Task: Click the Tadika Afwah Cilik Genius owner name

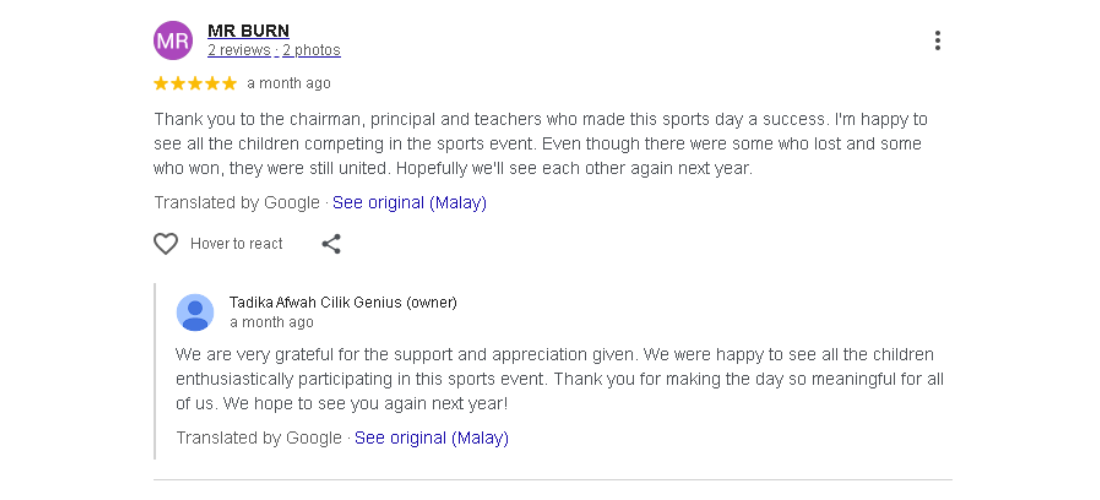Action: pyautogui.click(x=343, y=302)
